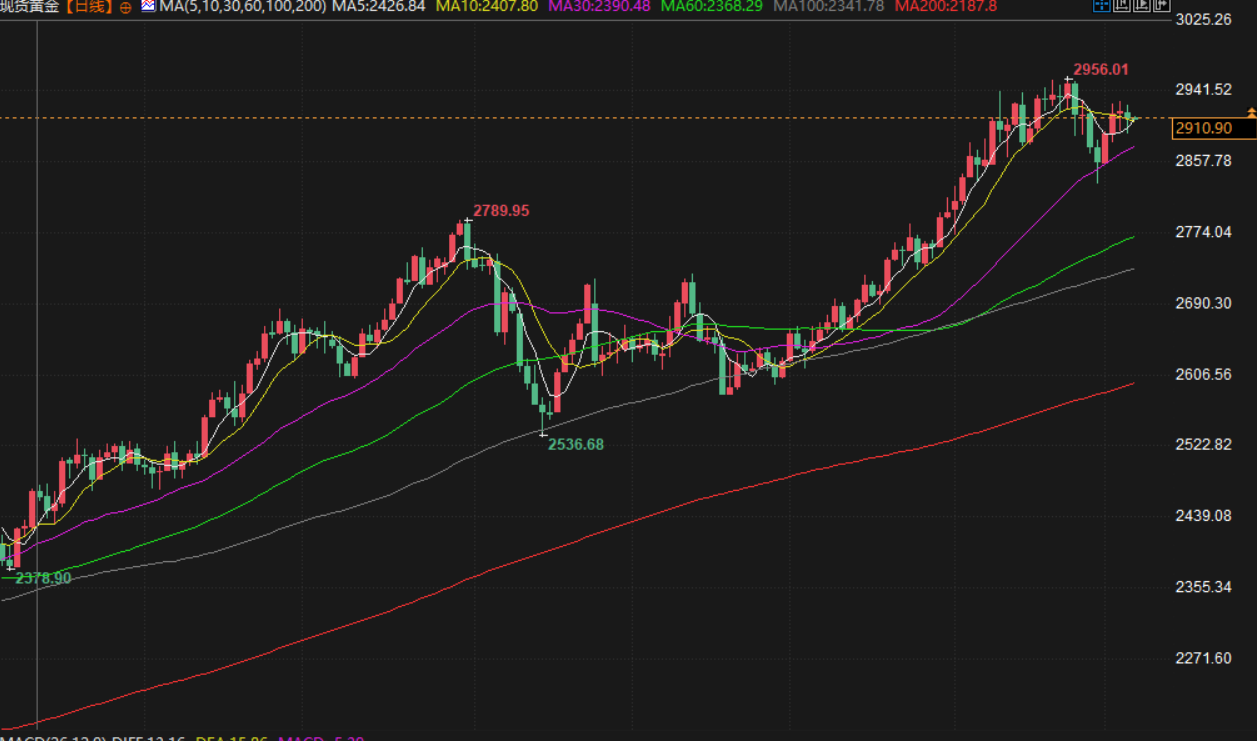Click the 2355.34 price axis label
This screenshot has height=741, width=1257.
point(1203,586)
